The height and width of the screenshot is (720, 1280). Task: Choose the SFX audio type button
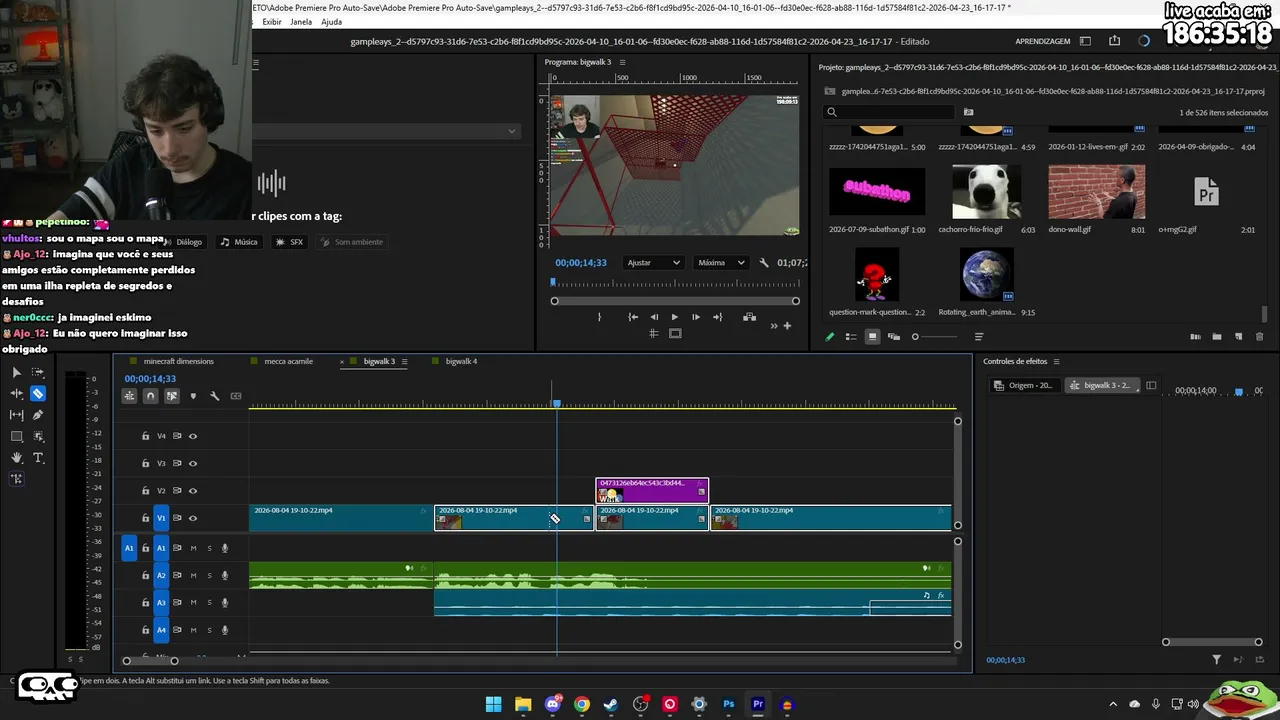[290, 242]
